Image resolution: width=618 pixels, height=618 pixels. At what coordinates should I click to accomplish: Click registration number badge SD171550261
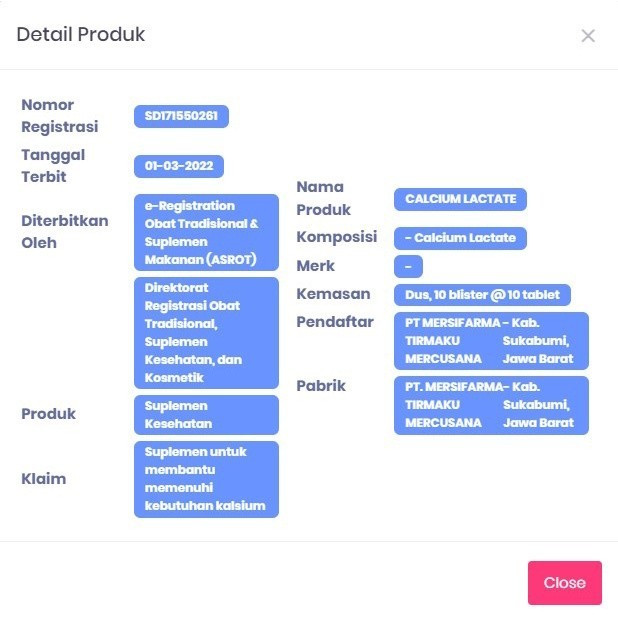pyautogui.click(x=181, y=117)
